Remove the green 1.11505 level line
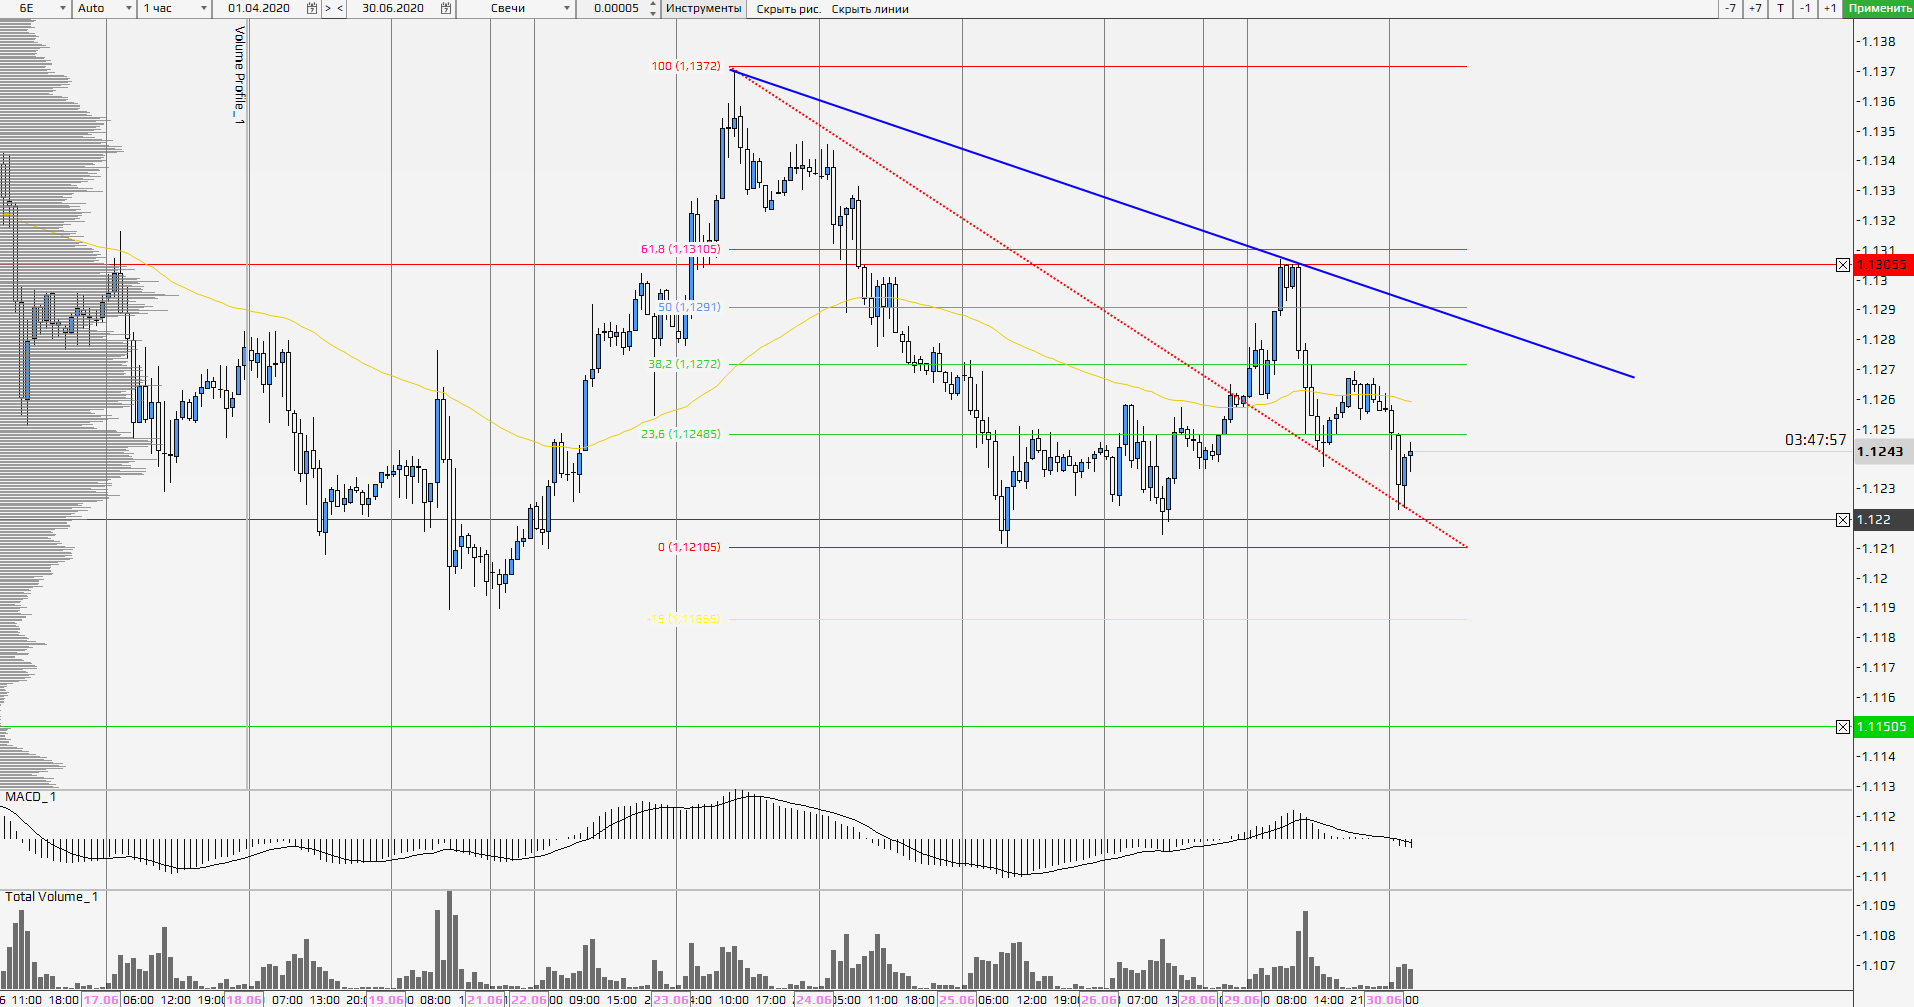1914x1007 pixels. pos(1843,727)
